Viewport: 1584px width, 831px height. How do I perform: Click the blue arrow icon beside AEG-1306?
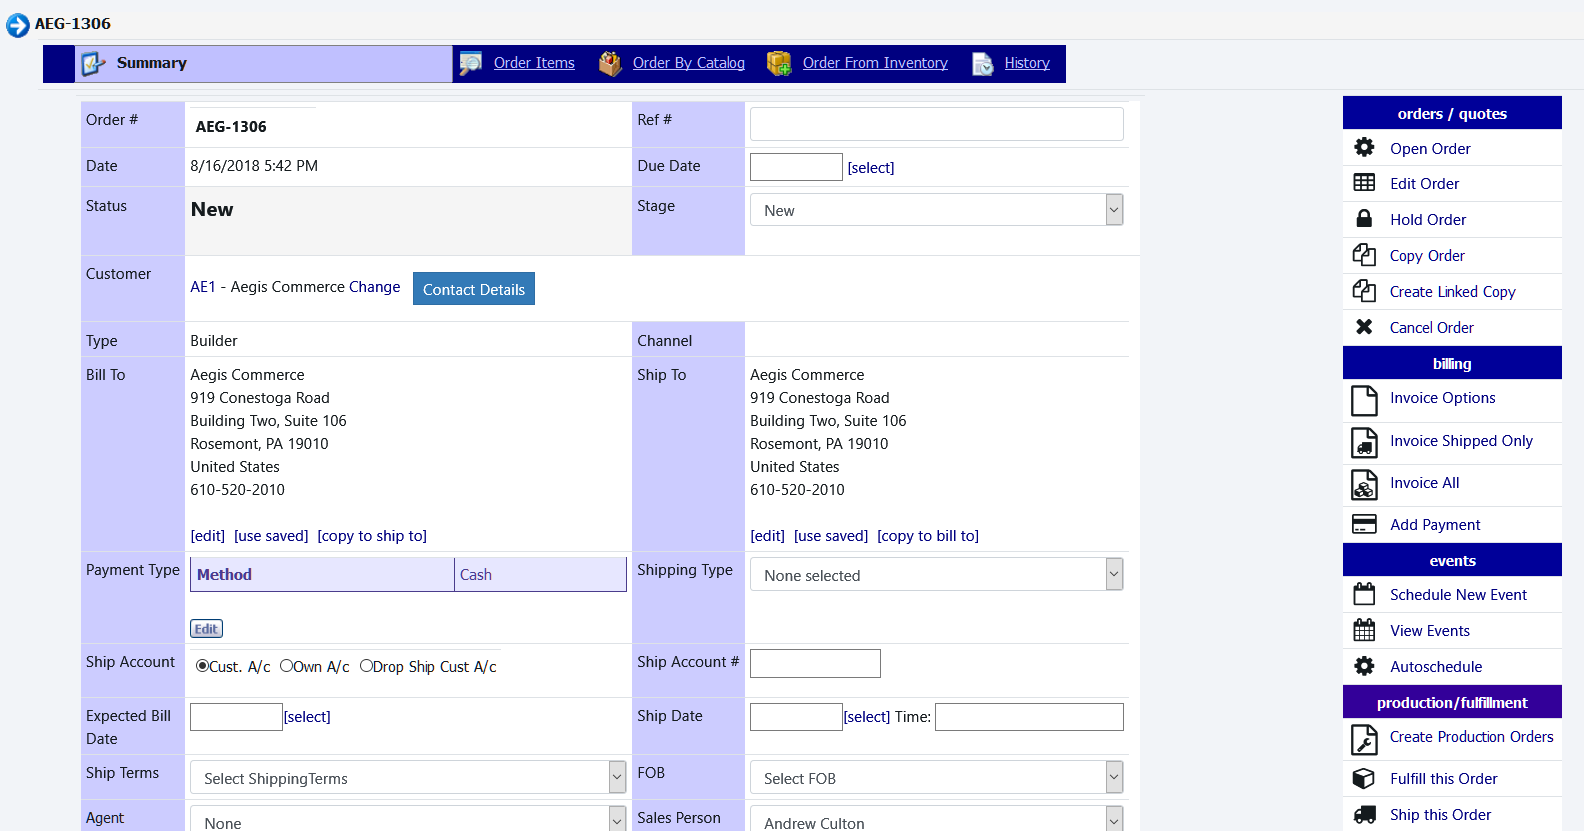coord(18,25)
